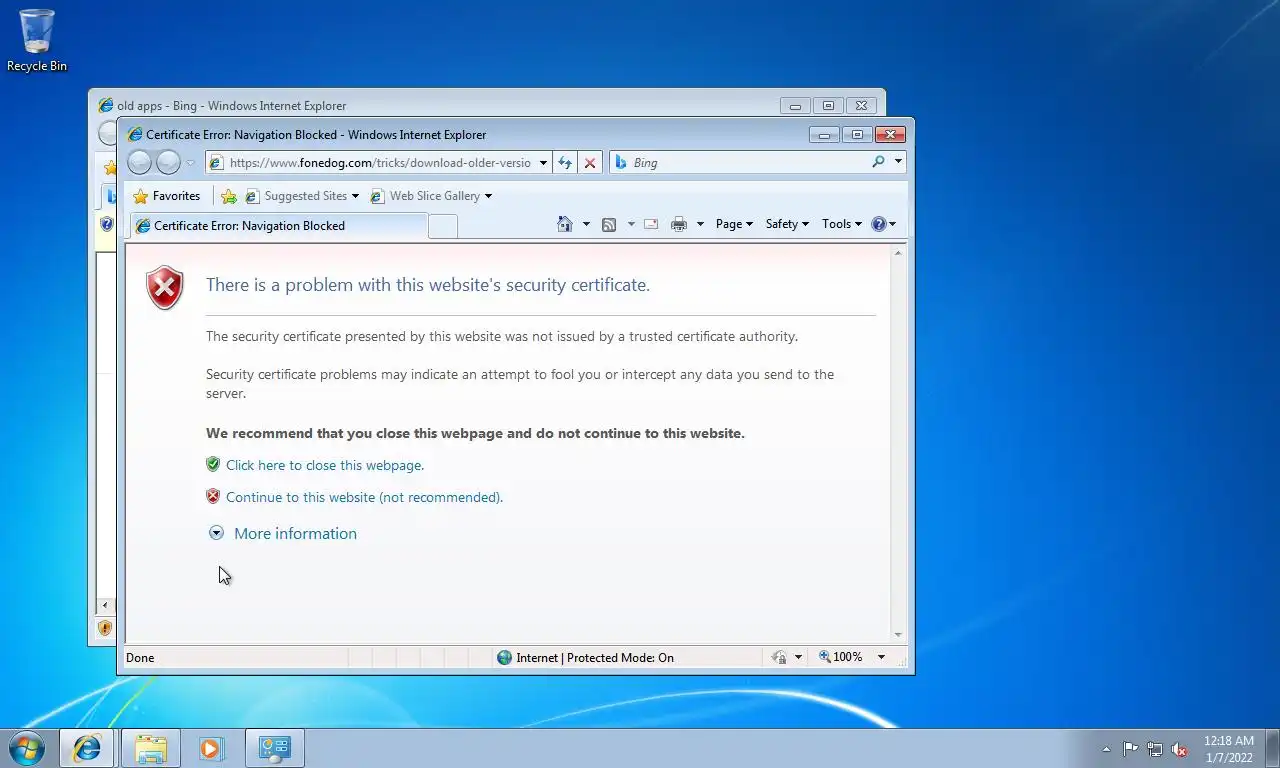Click the More information link text
Screen dimensions: 1280x768
tap(295, 533)
